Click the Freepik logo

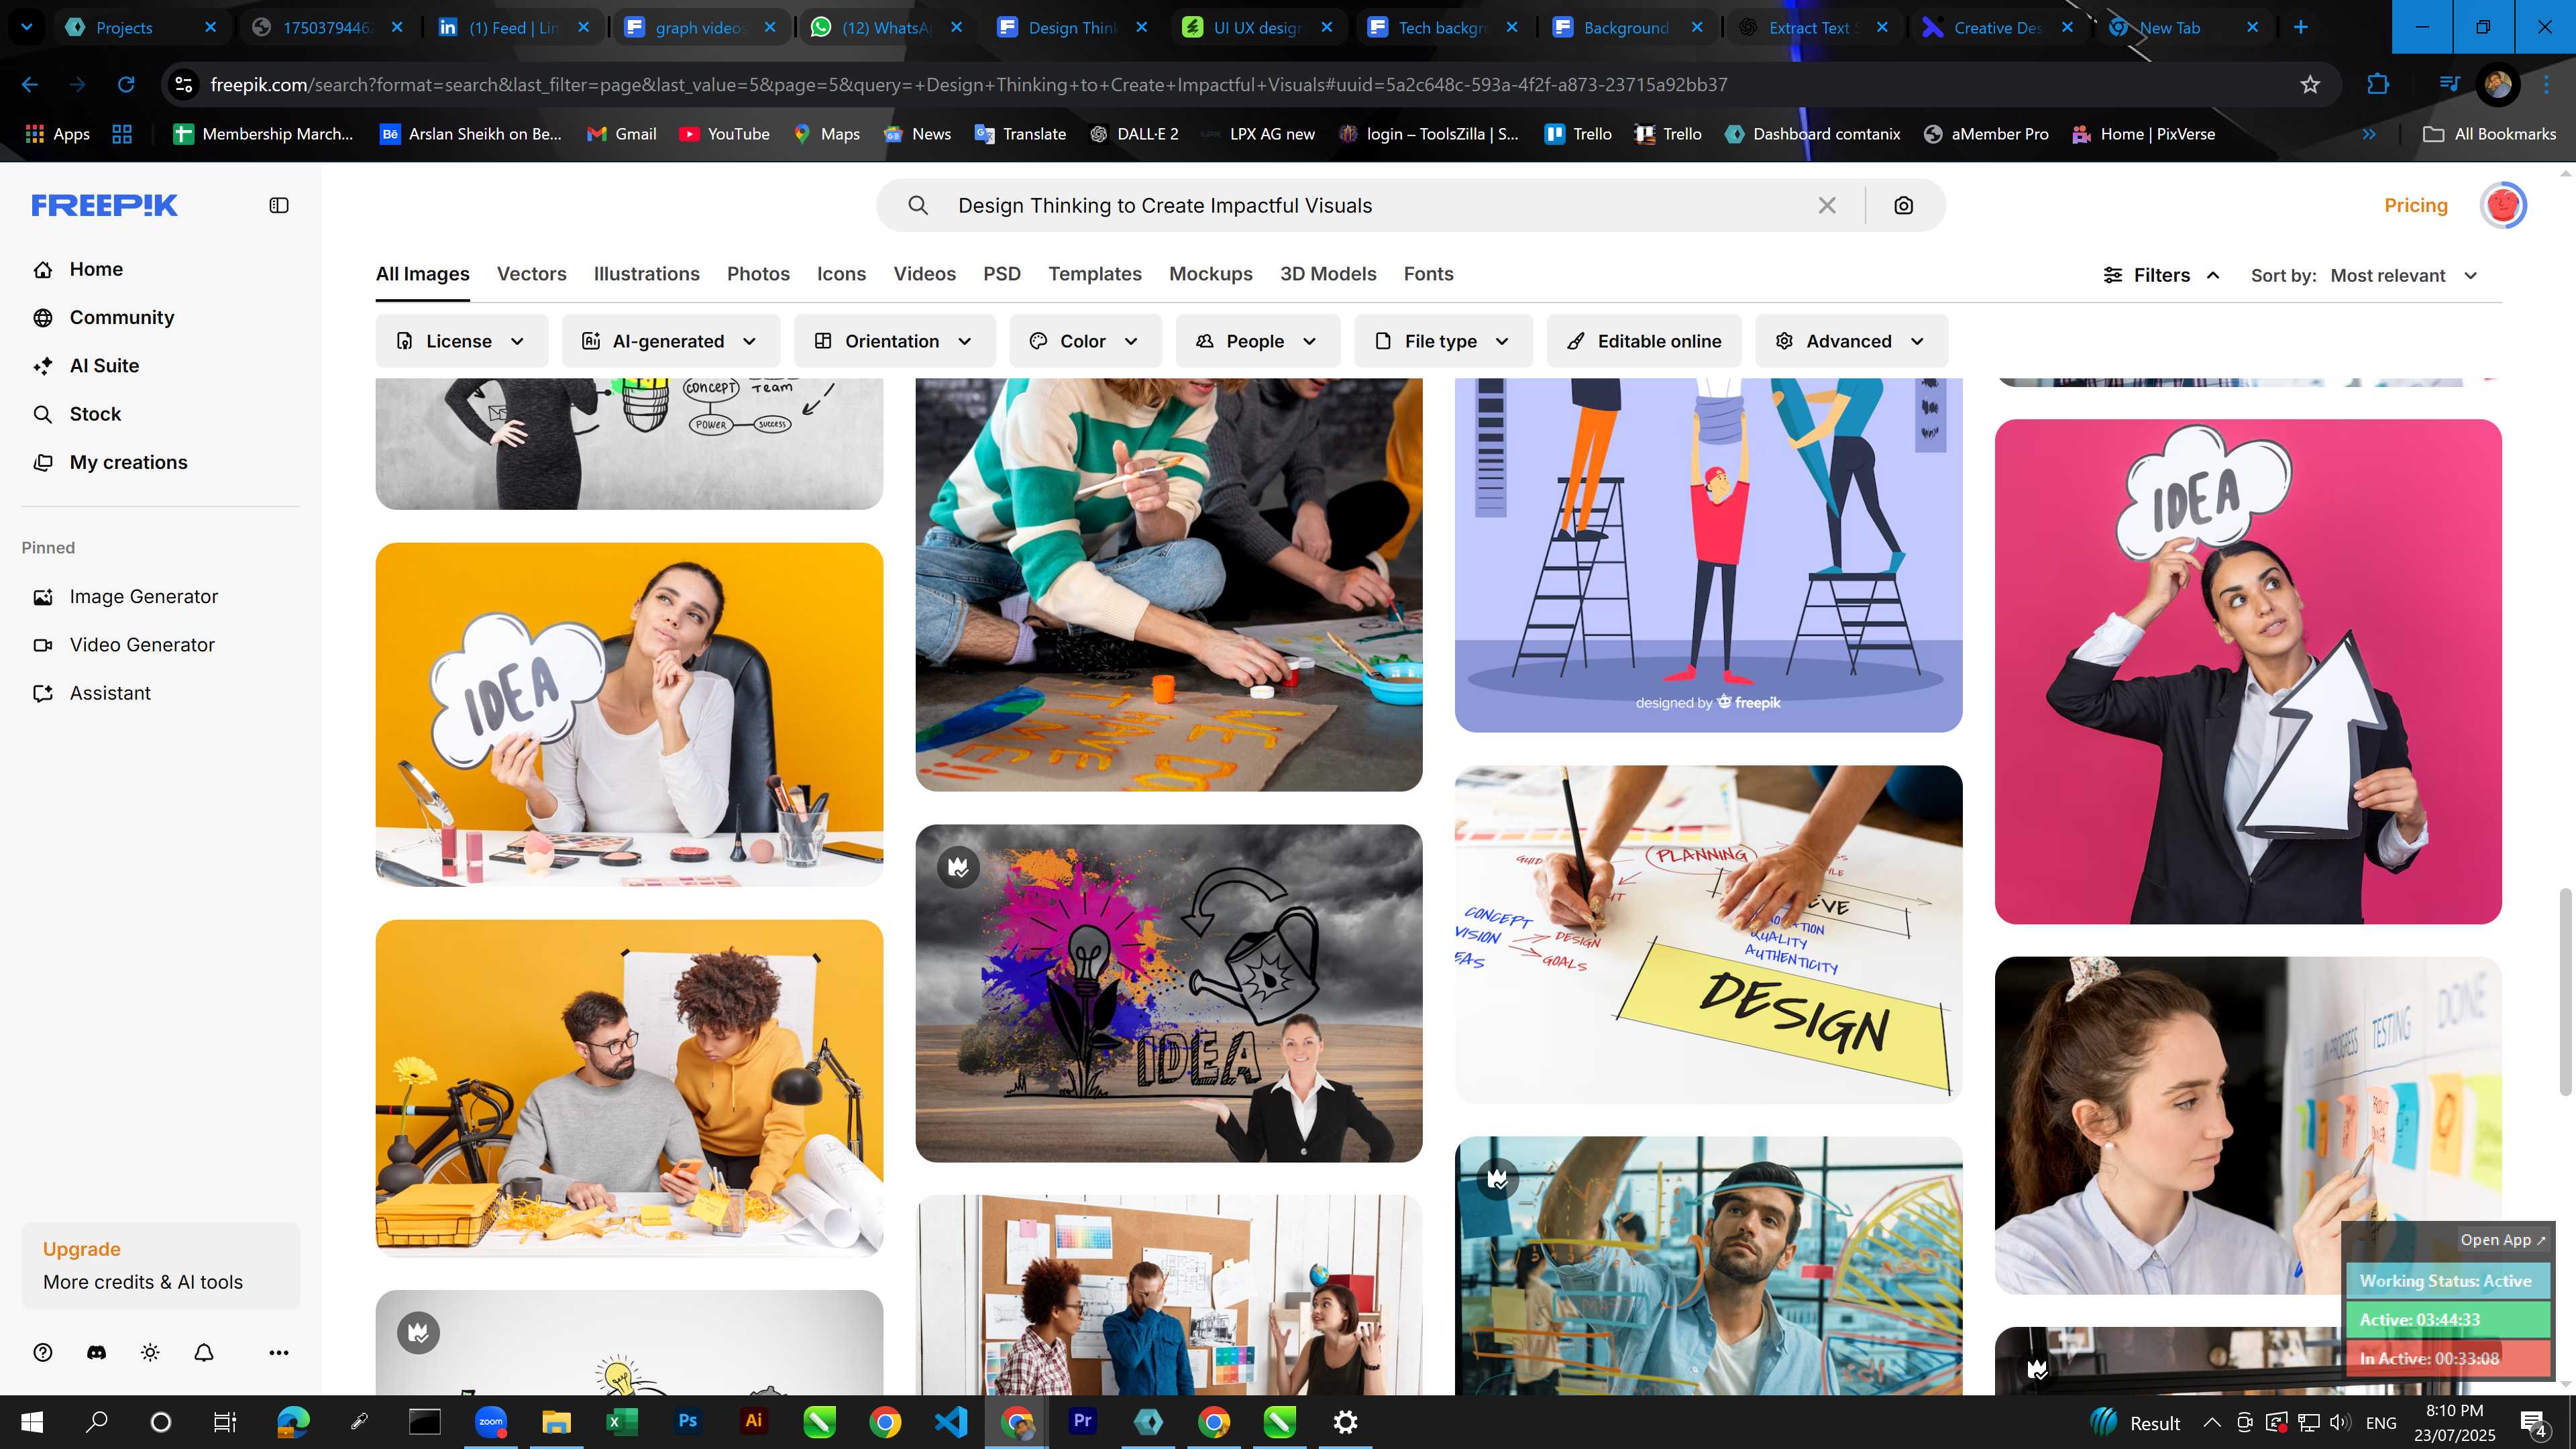tap(104, 205)
